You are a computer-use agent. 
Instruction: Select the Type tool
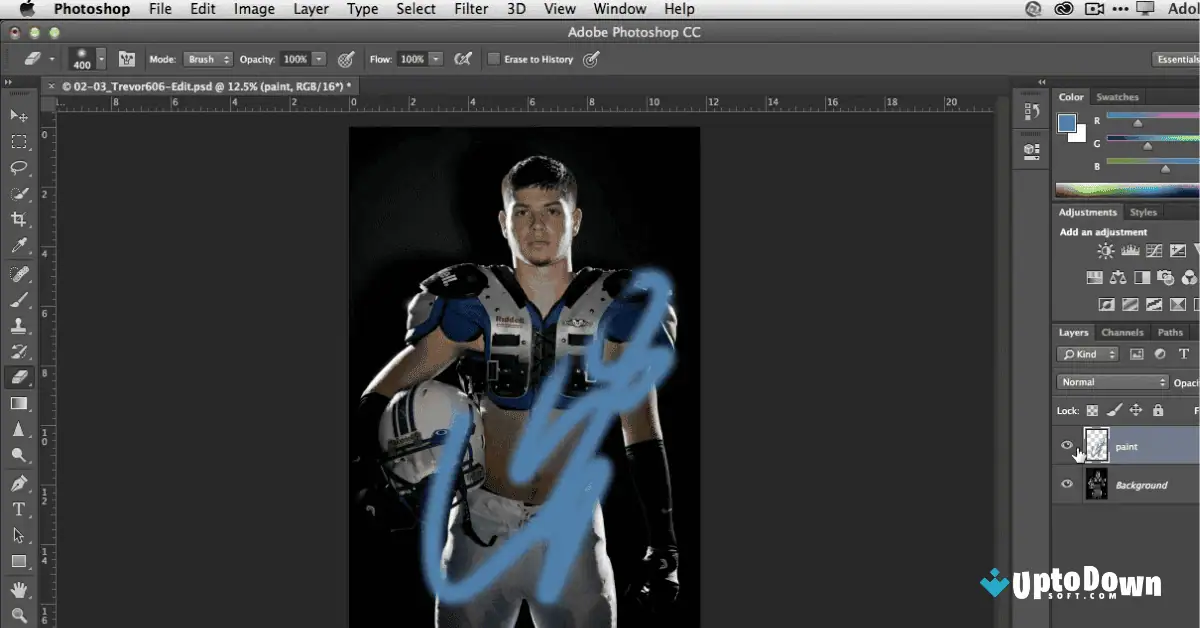point(18,508)
